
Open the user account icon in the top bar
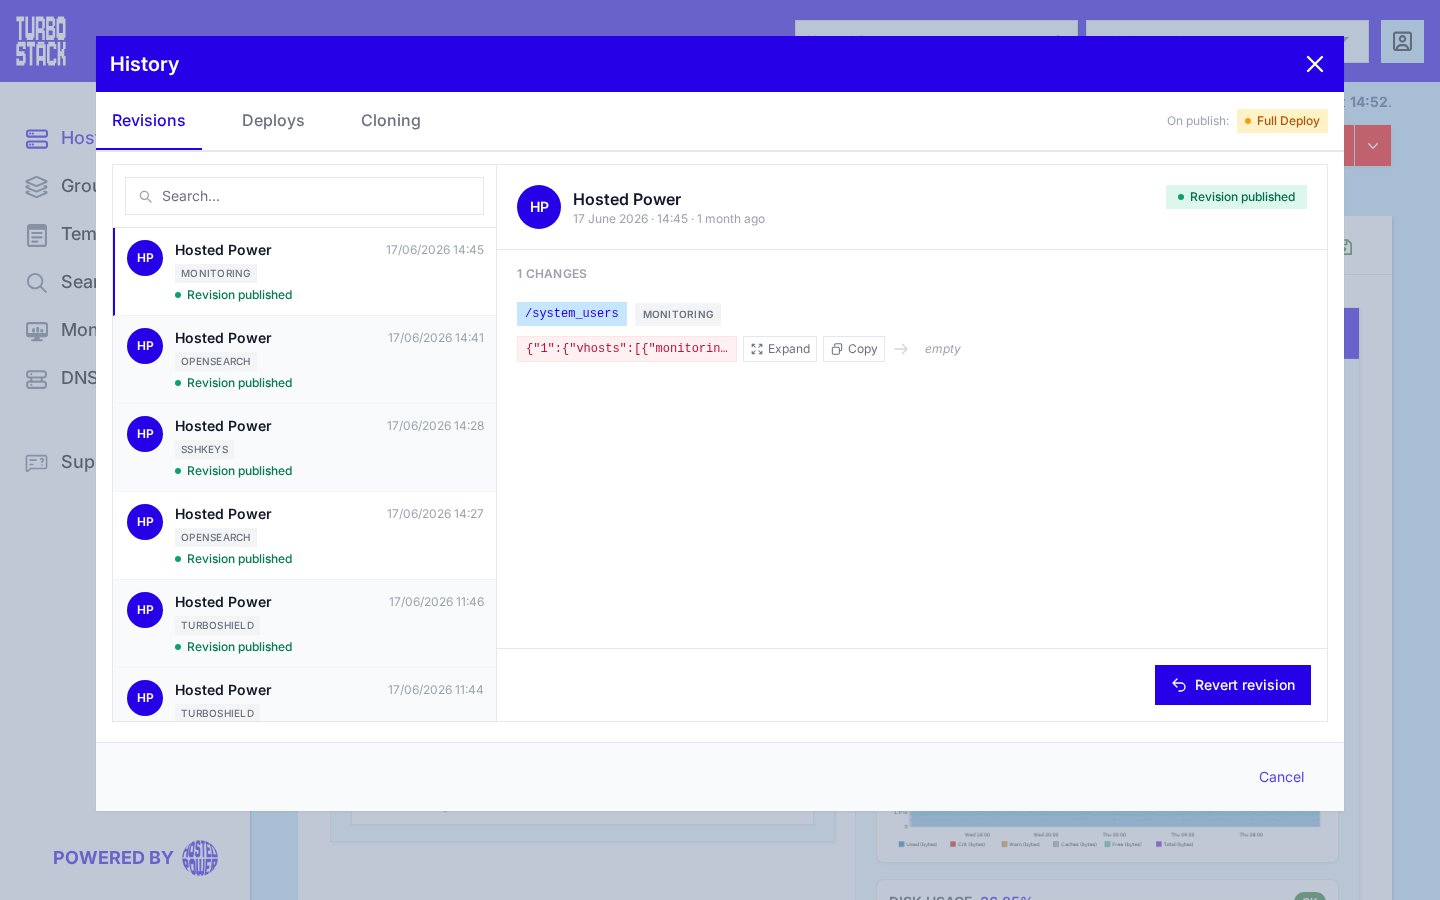coord(1402,42)
